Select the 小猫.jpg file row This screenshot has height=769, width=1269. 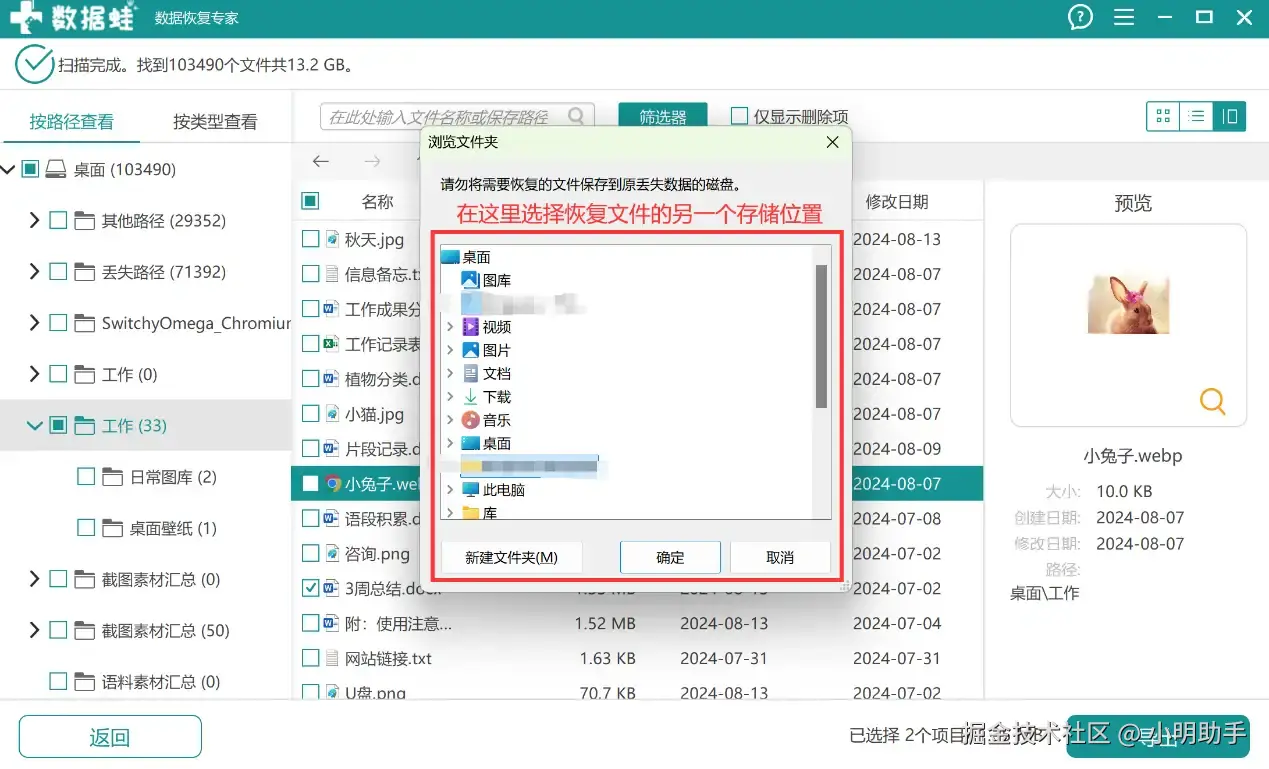click(637, 414)
